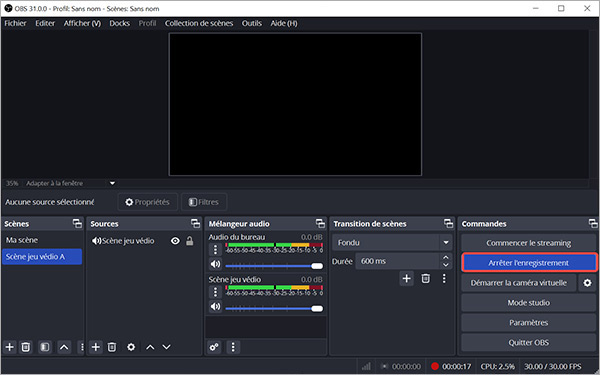Open the preview scaling dropdown arrow
This screenshot has width=600, height=375.
point(112,183)
